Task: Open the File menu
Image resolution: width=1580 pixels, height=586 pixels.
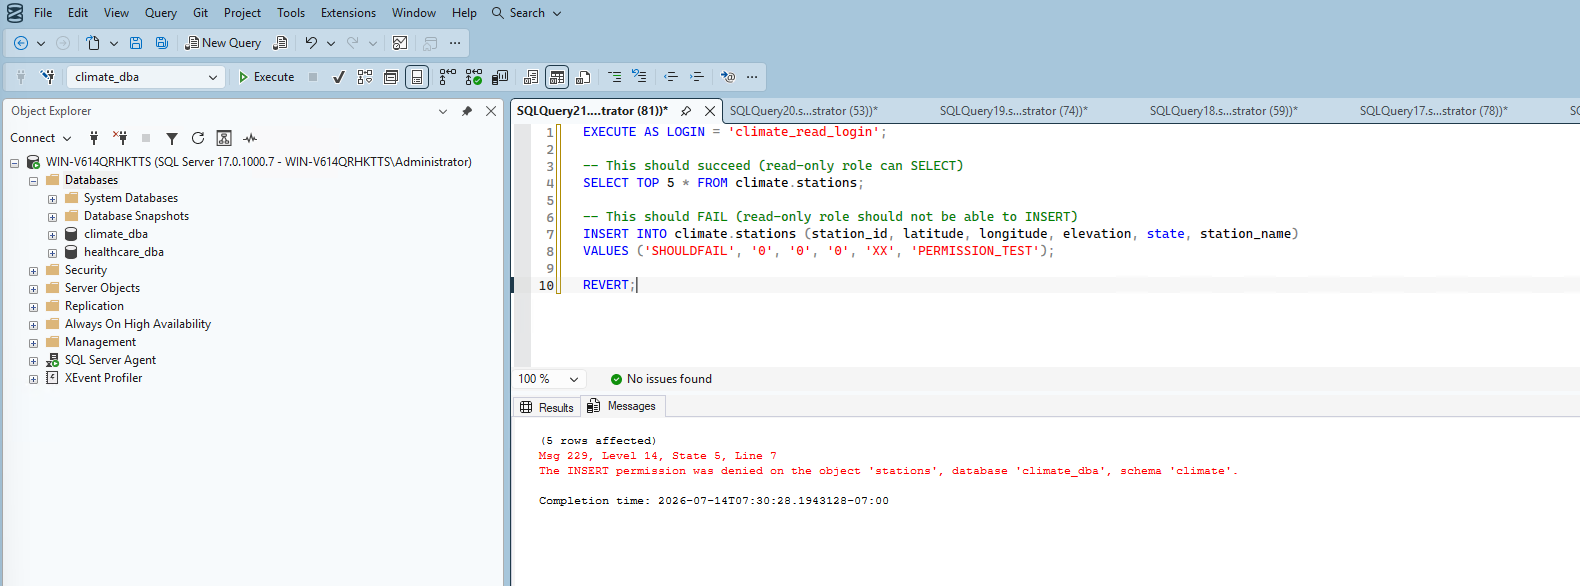Action: tap(43, 13)
